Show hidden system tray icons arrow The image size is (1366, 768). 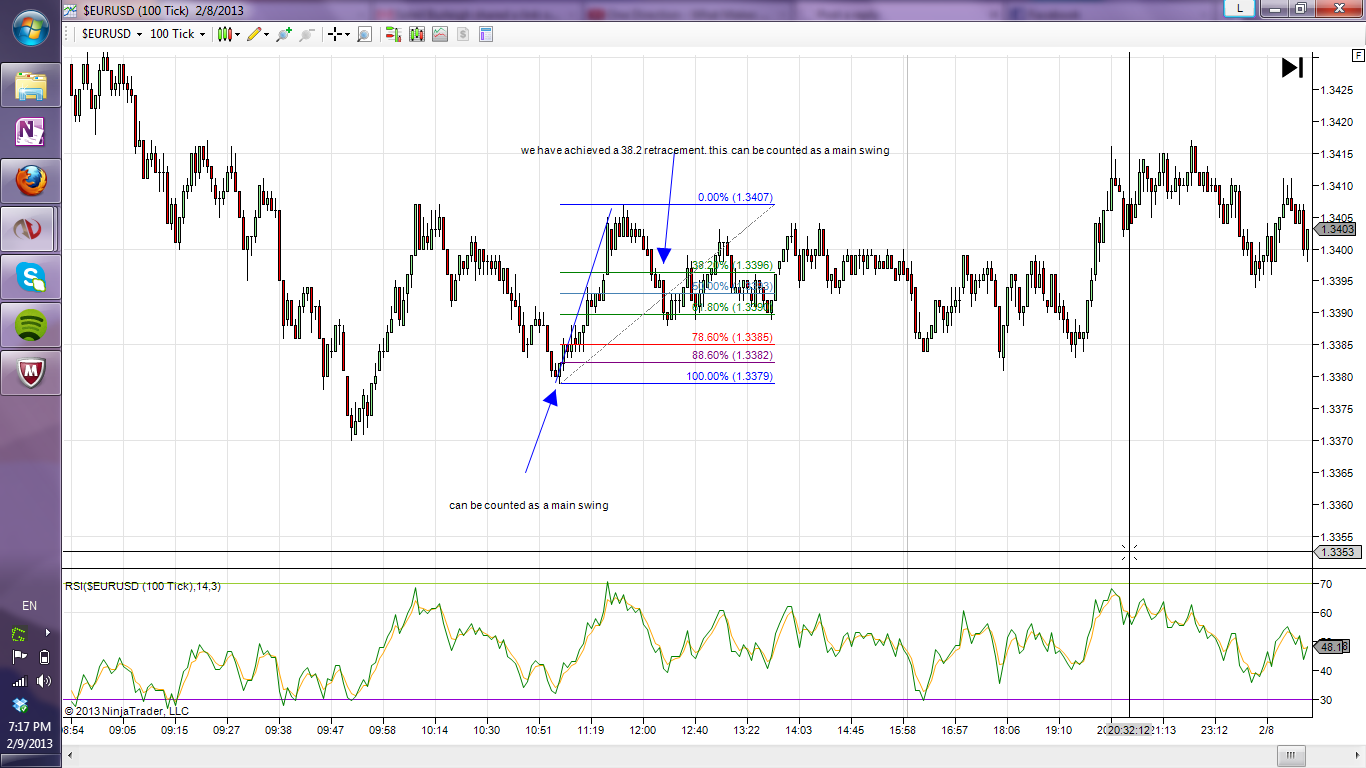46,632
